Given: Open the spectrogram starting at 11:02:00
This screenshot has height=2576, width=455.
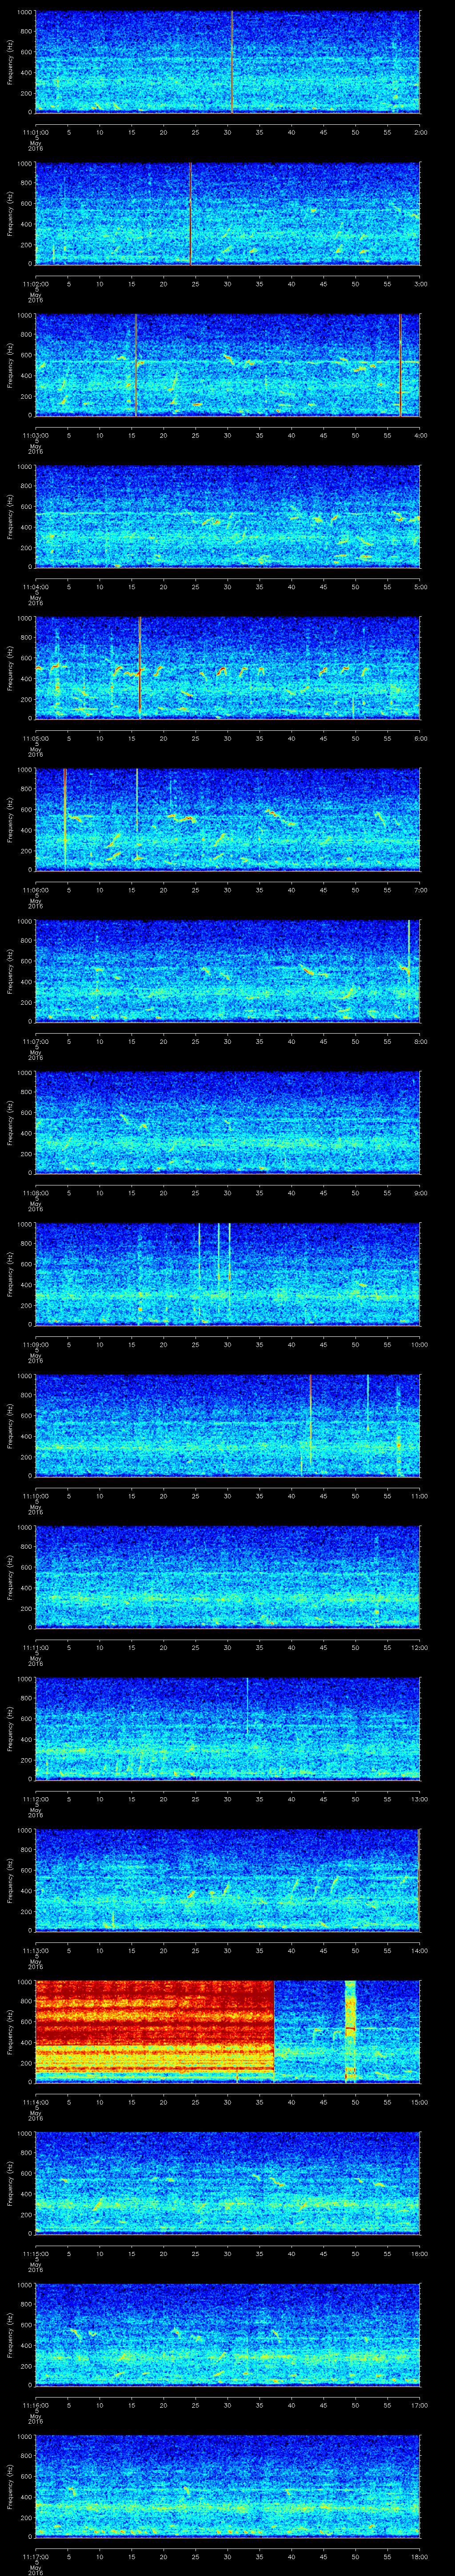Looking at the screenshot, I should 228,213.
